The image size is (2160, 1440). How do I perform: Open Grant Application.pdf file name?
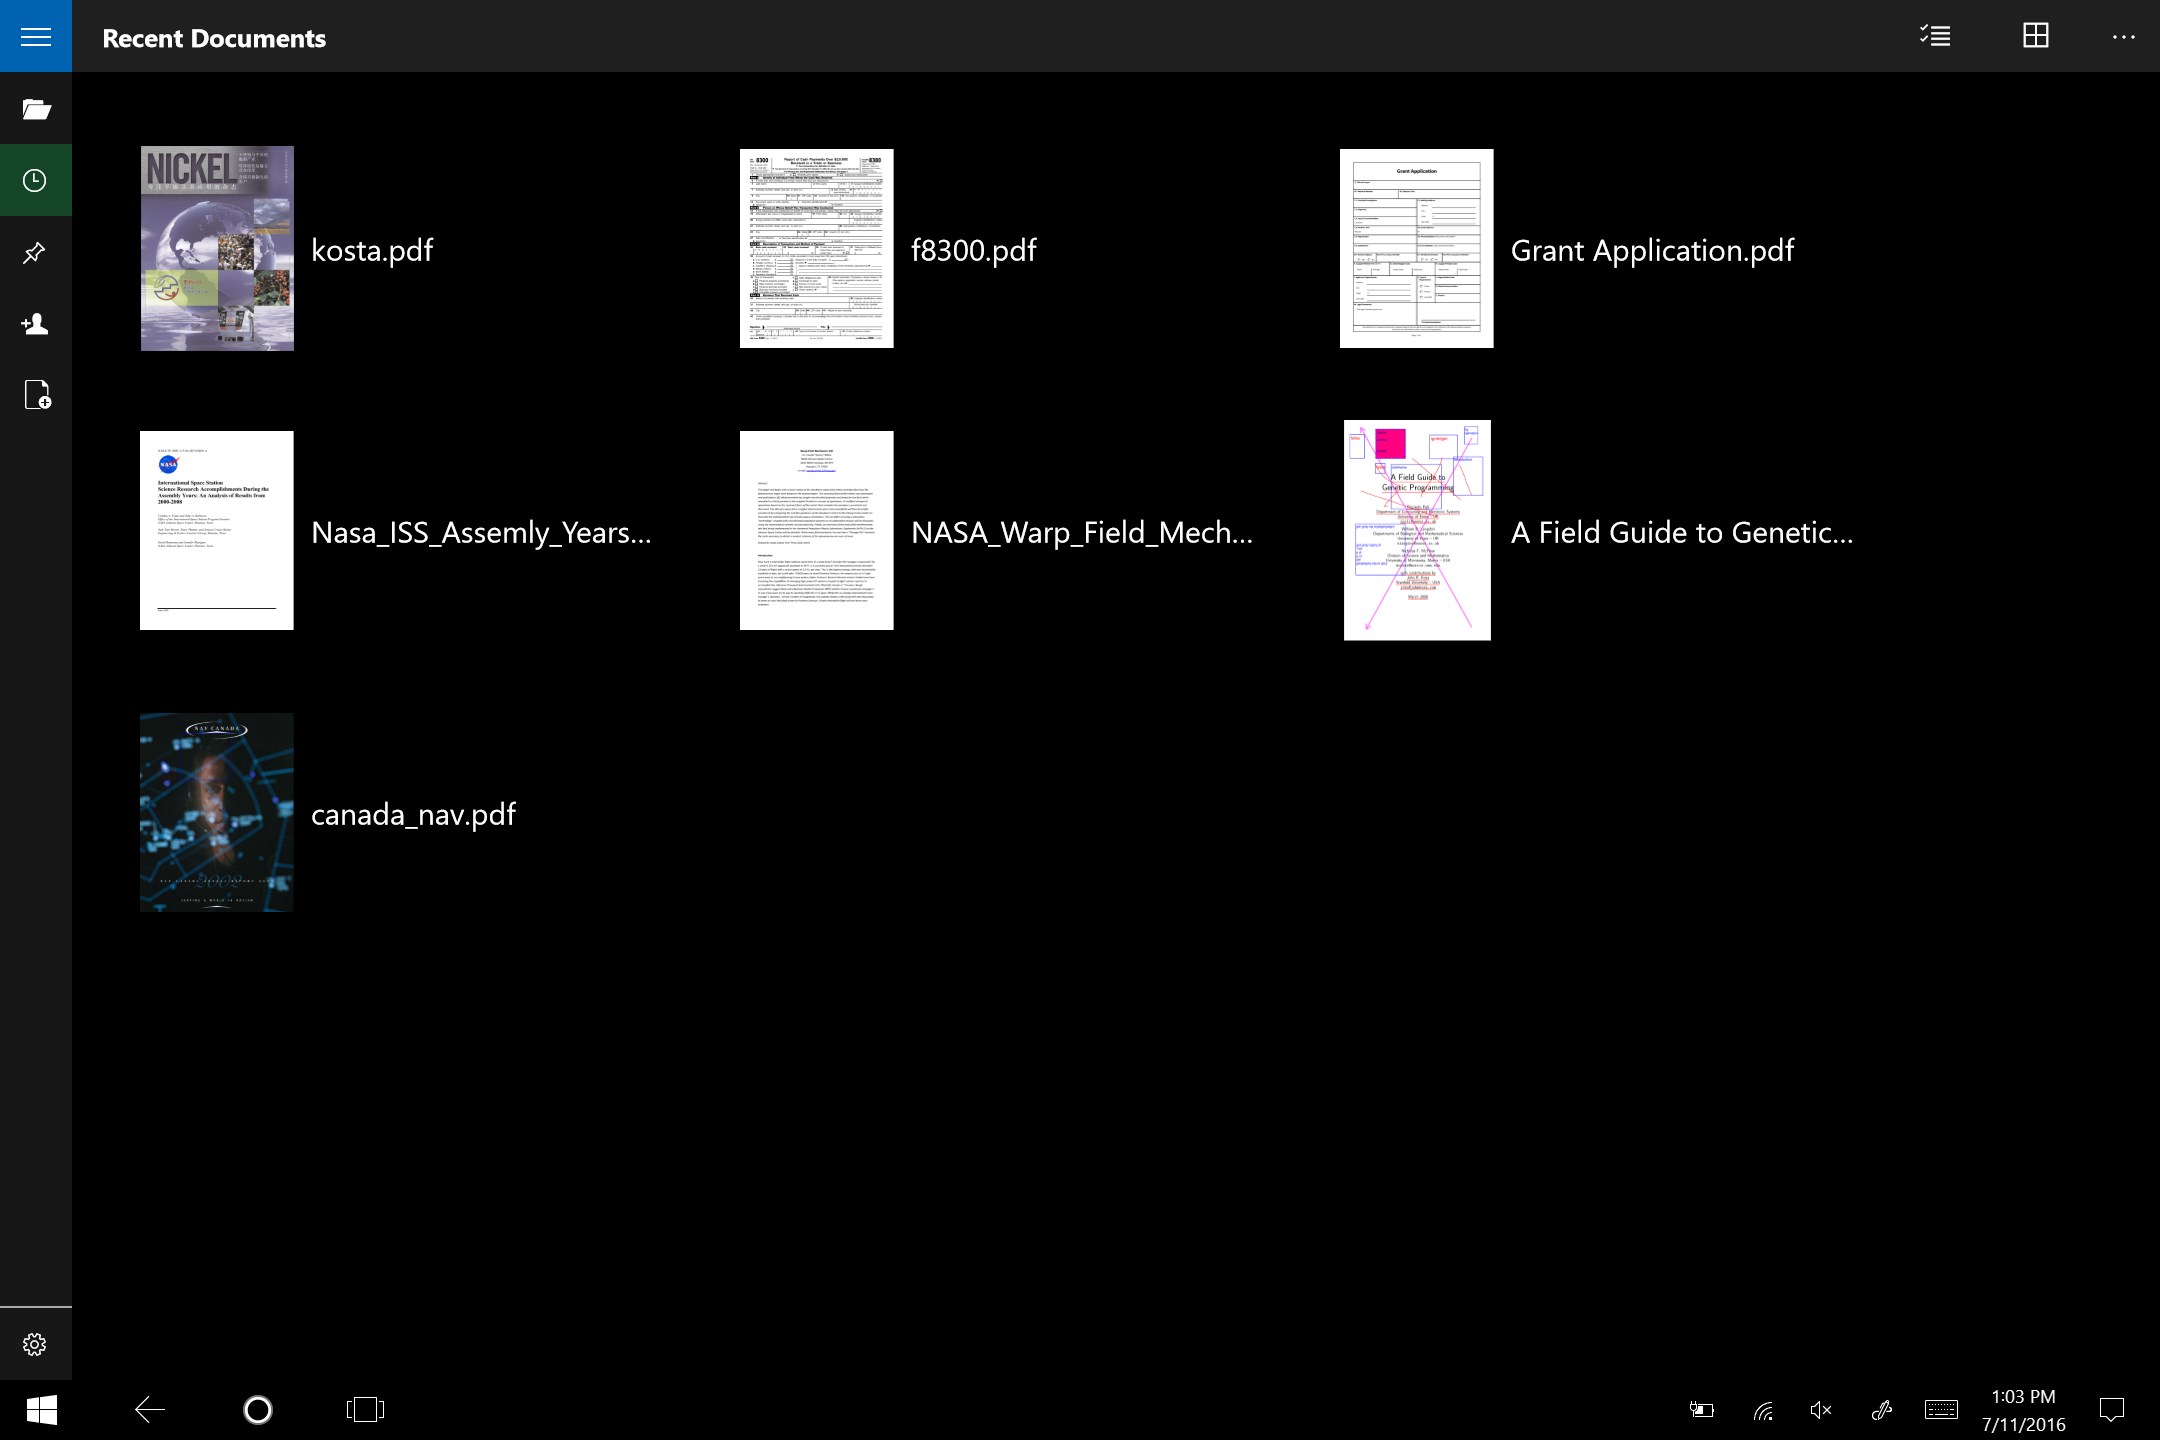point(1652,250)
